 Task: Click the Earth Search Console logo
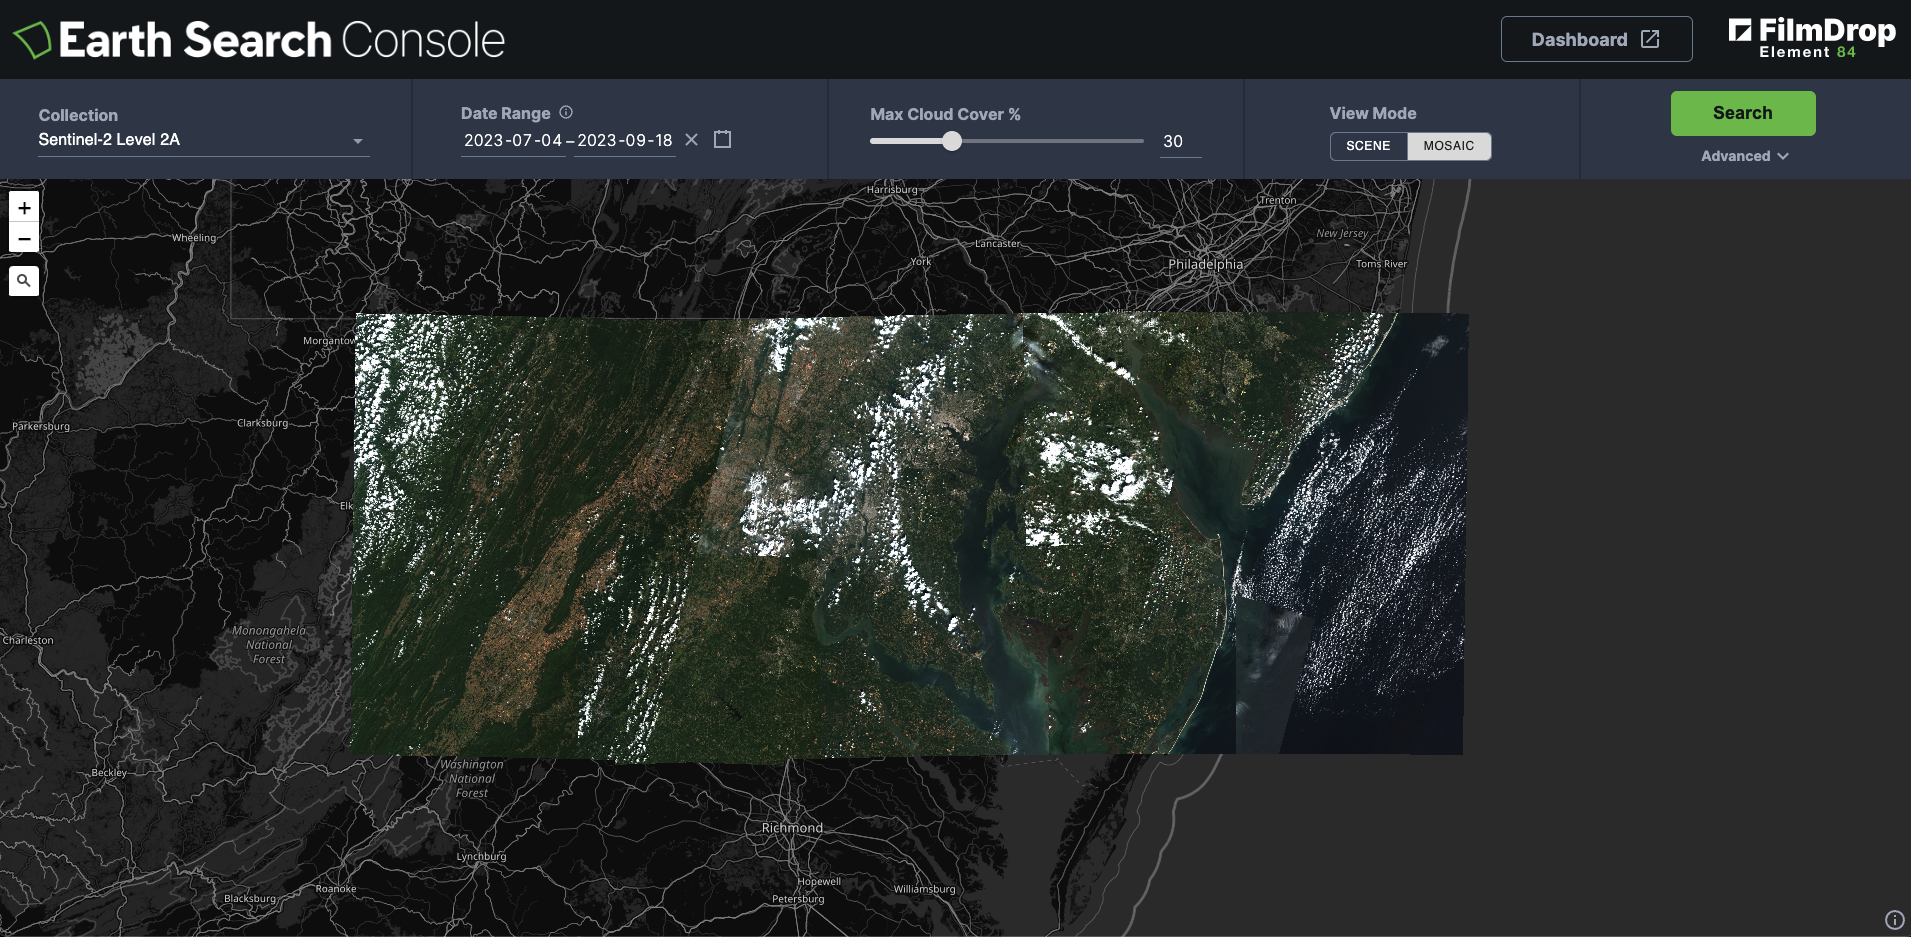(260, 40)
